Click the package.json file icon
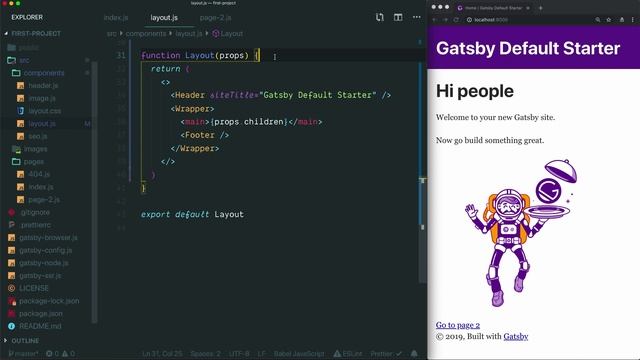640x360 pixels. [11, 313]
